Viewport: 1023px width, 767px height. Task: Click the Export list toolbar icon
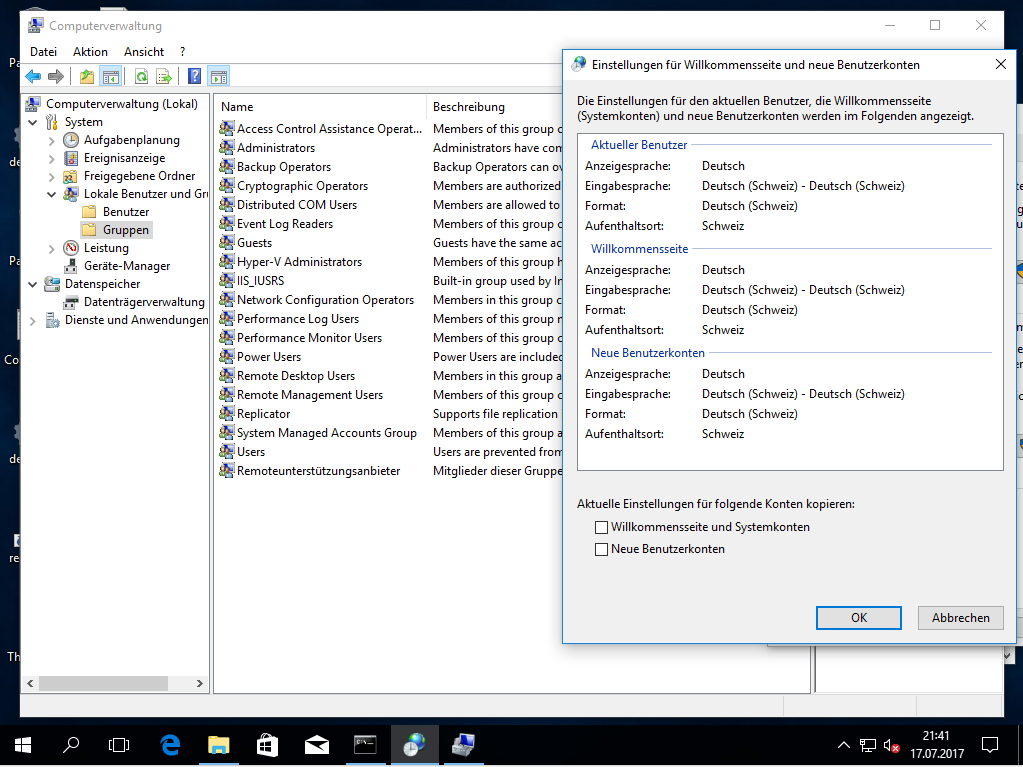(x=164, y=77)
